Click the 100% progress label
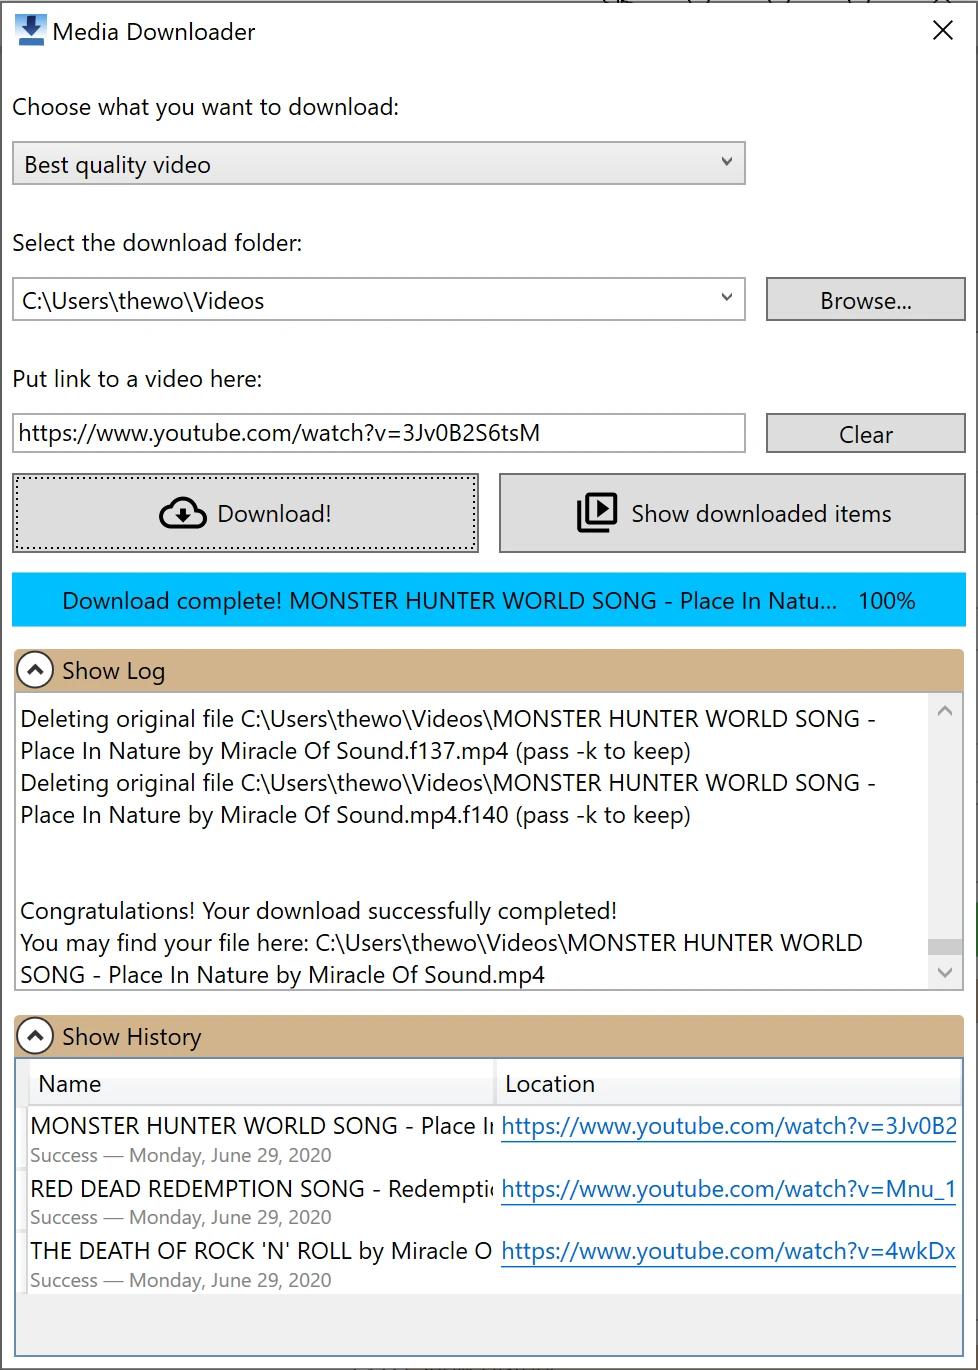This screenshot has height=1370, width=978. click(886, 601)
